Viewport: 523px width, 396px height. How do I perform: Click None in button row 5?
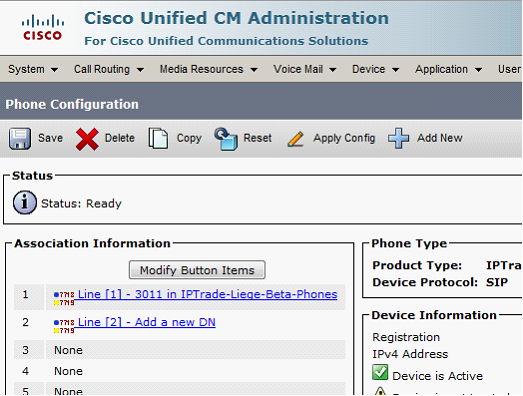(x=68, y=391)
